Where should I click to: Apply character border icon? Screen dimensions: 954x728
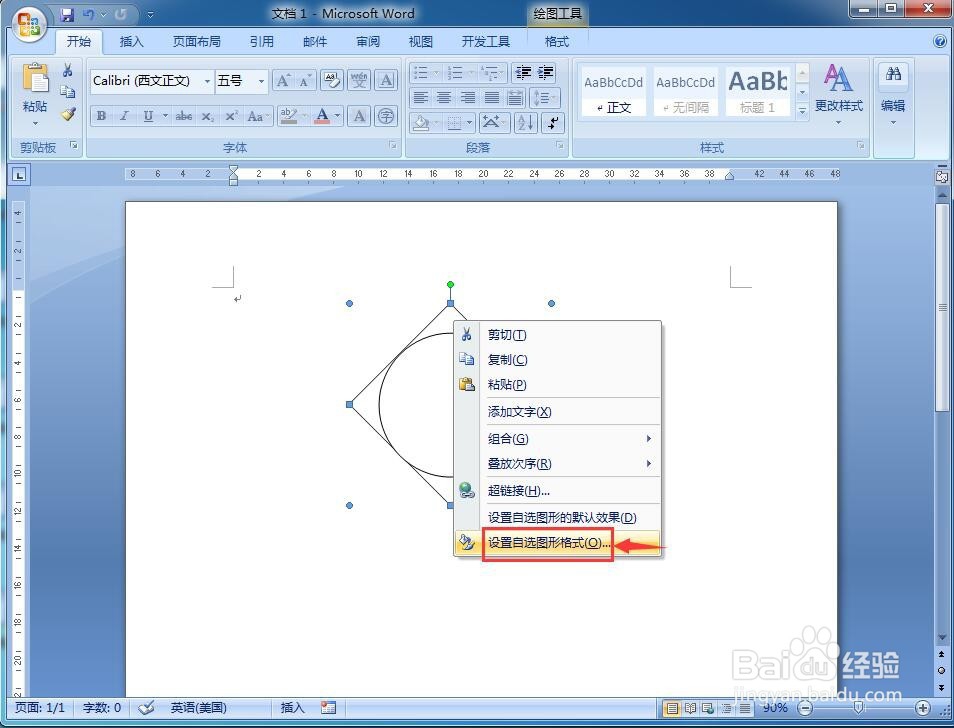point(386,80)
